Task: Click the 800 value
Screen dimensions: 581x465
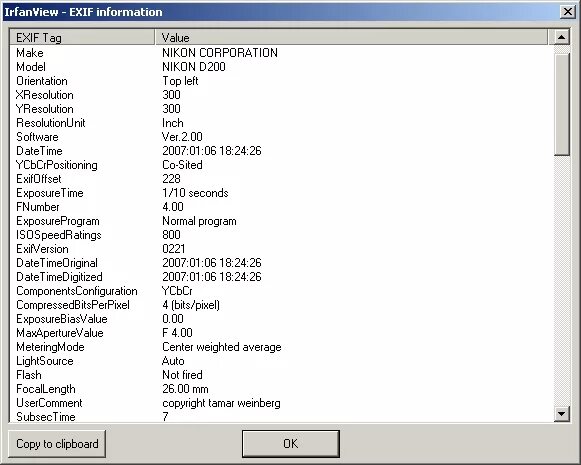Action: [x=171, y=235]
